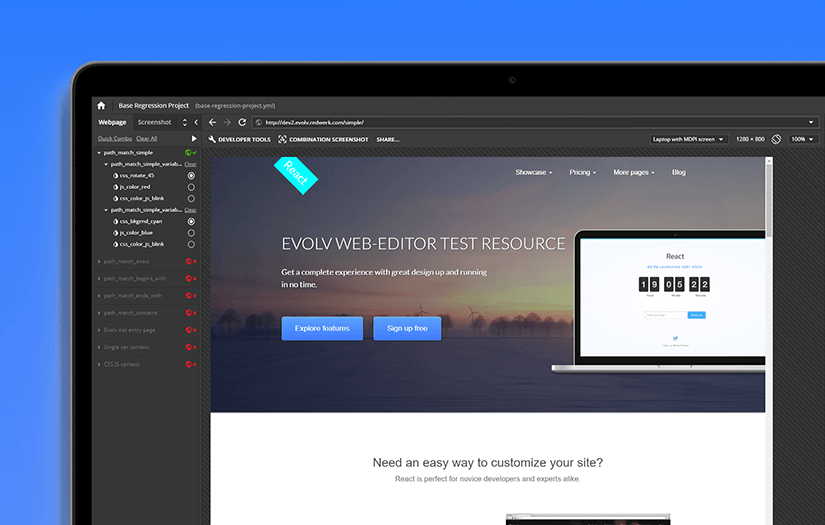
Task: Click the red status icon for path_match_ends_with
Action: pyautogui.click(x=190, y=296)
